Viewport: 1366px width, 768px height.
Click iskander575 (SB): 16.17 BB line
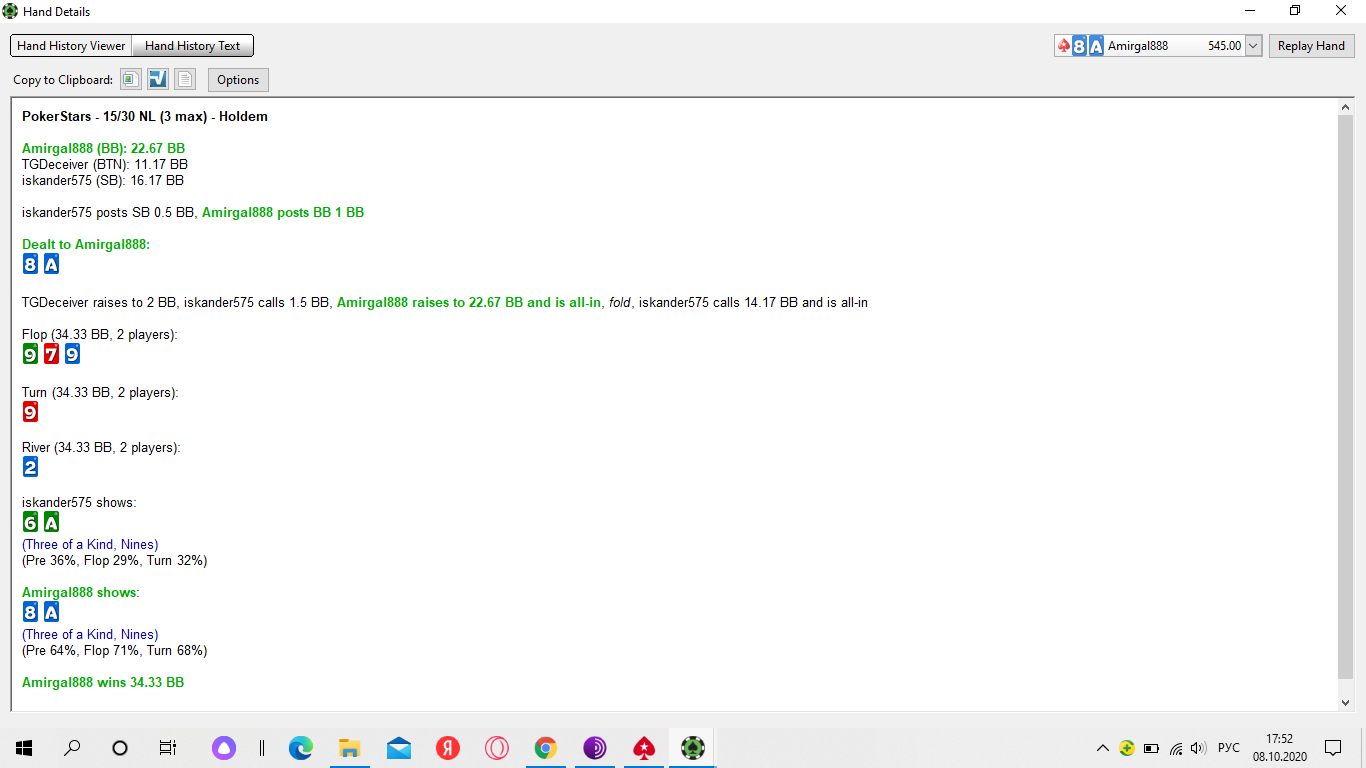[x=103, y=181]
